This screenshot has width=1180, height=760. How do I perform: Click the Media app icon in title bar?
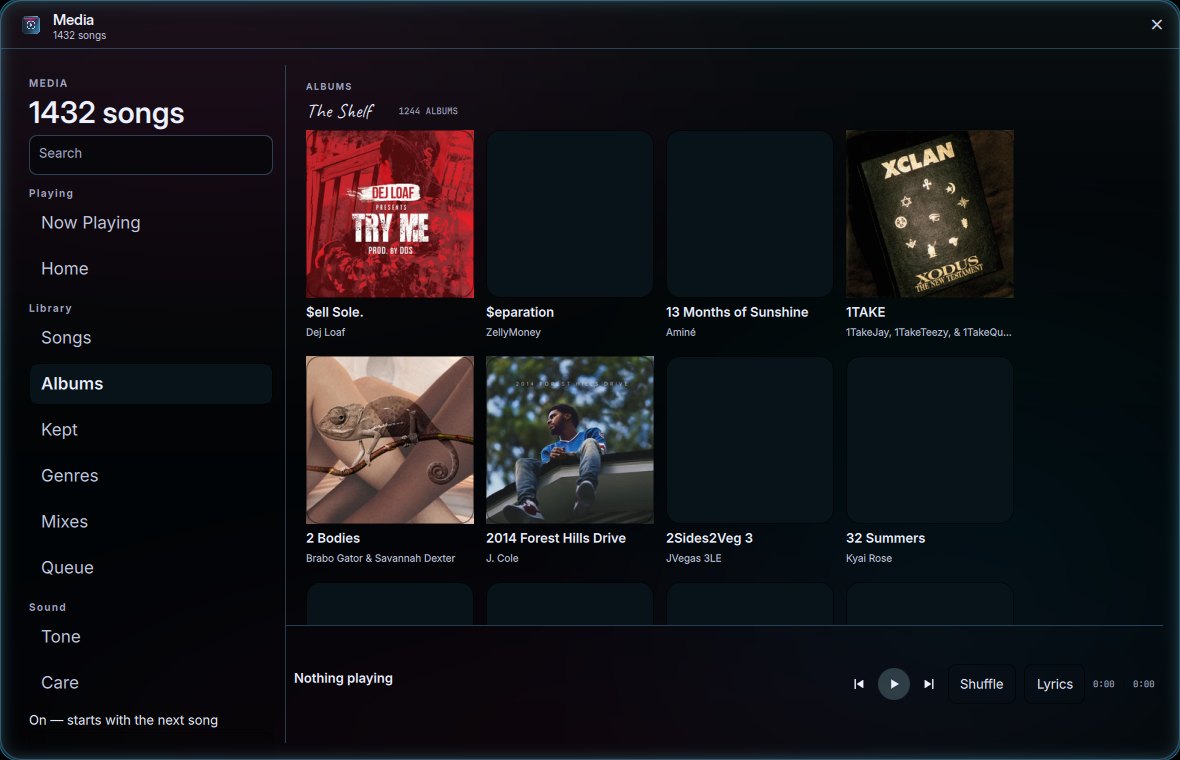pos(31,25)
